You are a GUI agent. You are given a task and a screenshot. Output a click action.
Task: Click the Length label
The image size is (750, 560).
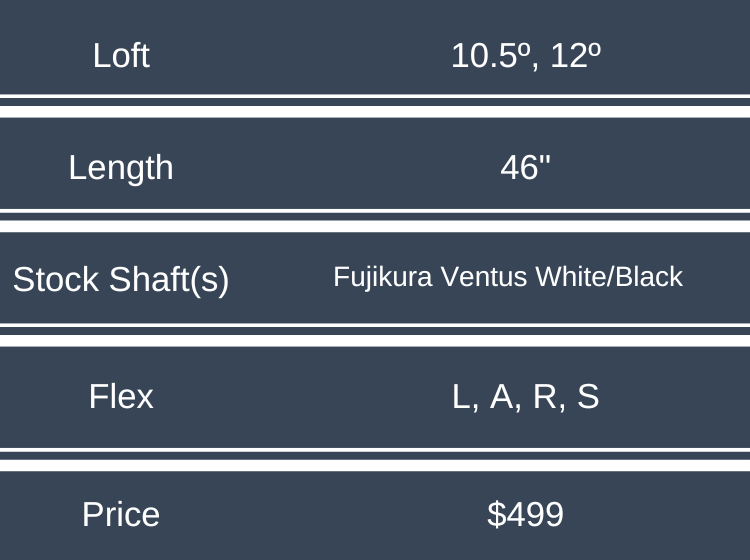pyautogui.click(x=121, y=167)
